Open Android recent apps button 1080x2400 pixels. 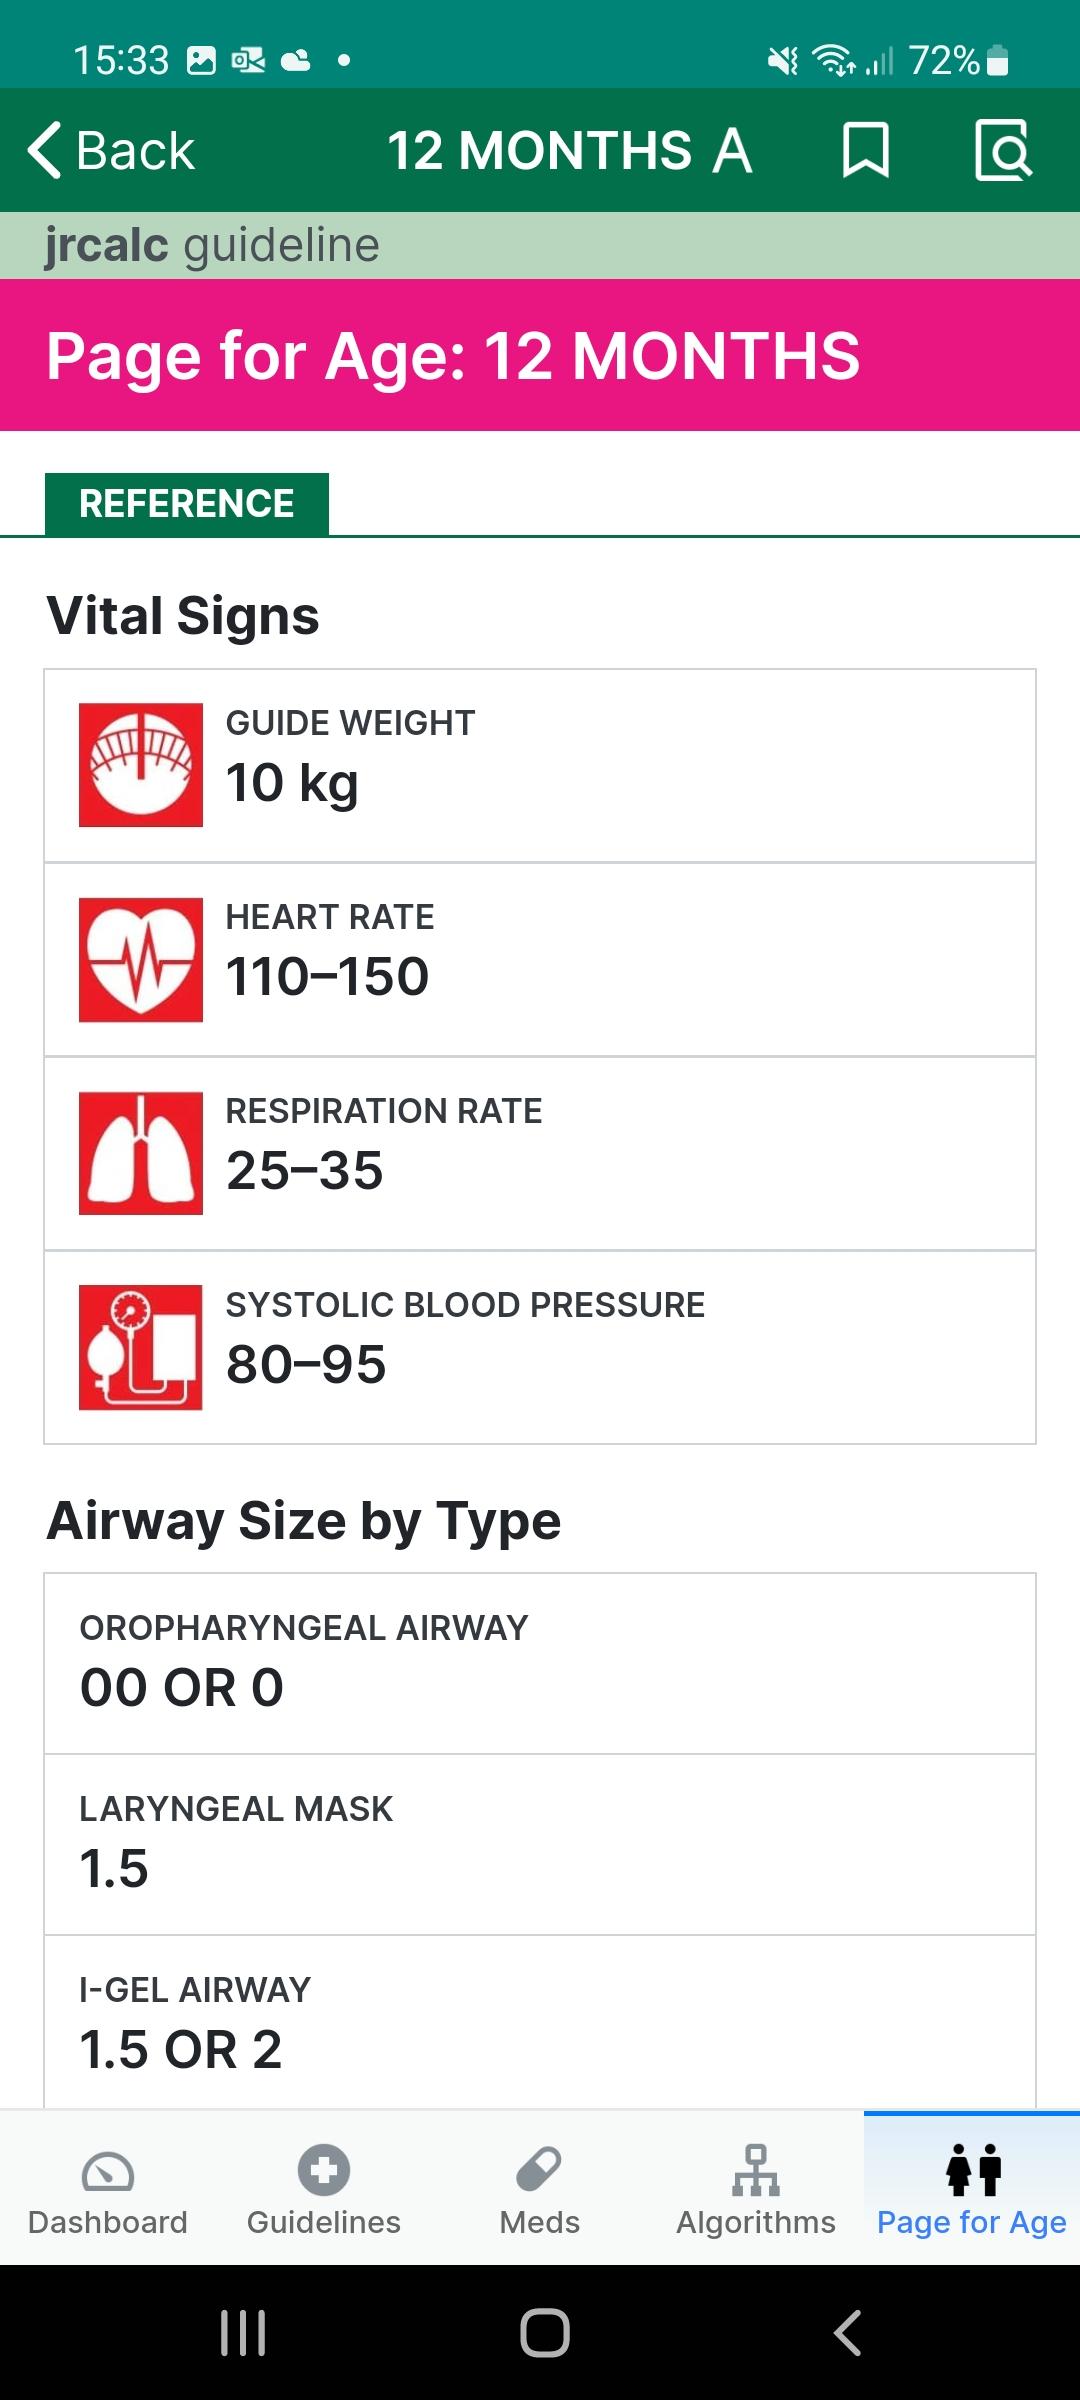(243, 2333)
